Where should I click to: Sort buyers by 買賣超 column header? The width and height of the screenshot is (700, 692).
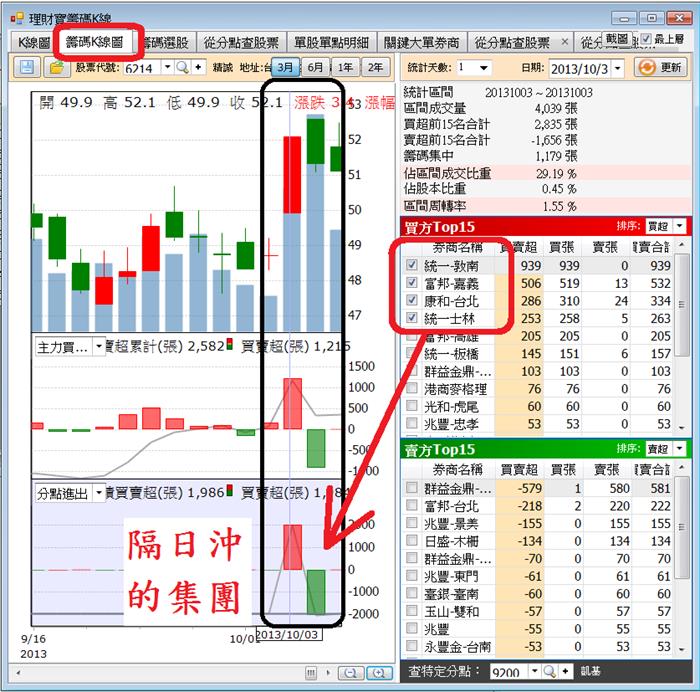(x=518, y=247)
